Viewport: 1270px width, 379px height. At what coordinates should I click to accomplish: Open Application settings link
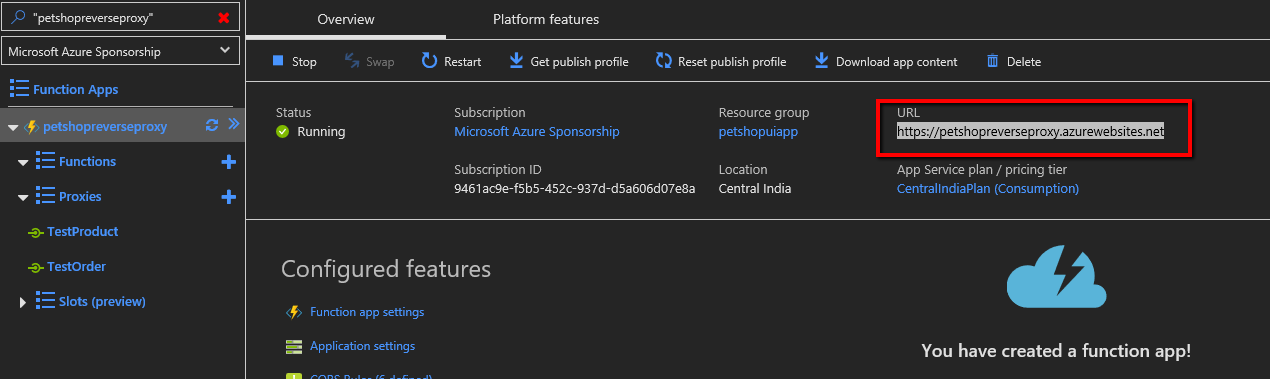click(x=362, y=346)
